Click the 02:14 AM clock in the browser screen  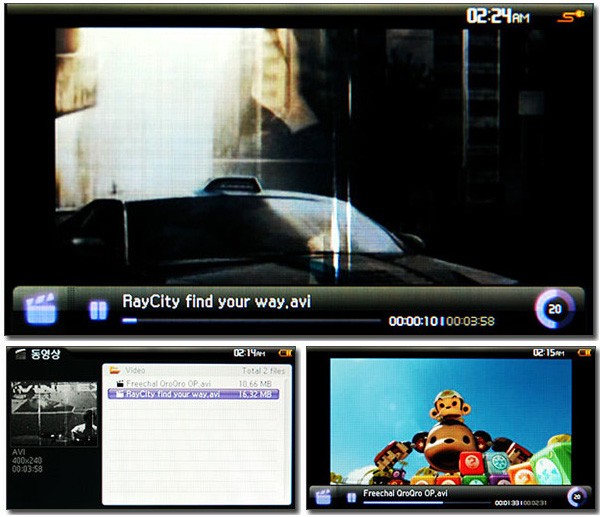(249, 353)
